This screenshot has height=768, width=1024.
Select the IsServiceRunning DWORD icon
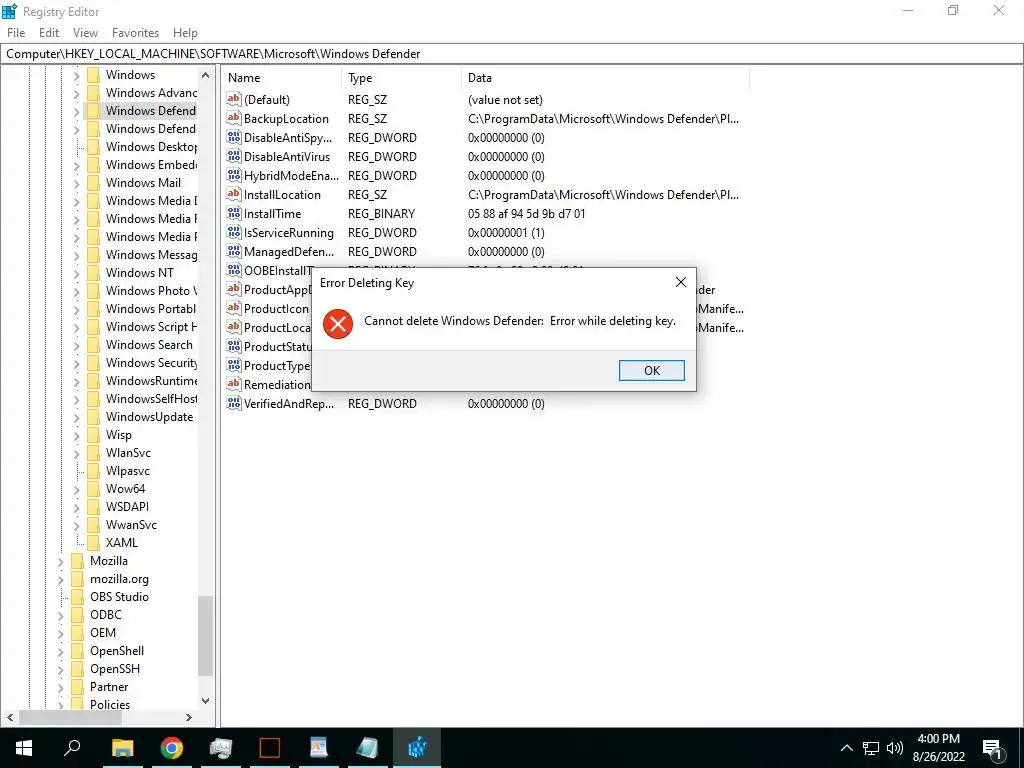234,232
